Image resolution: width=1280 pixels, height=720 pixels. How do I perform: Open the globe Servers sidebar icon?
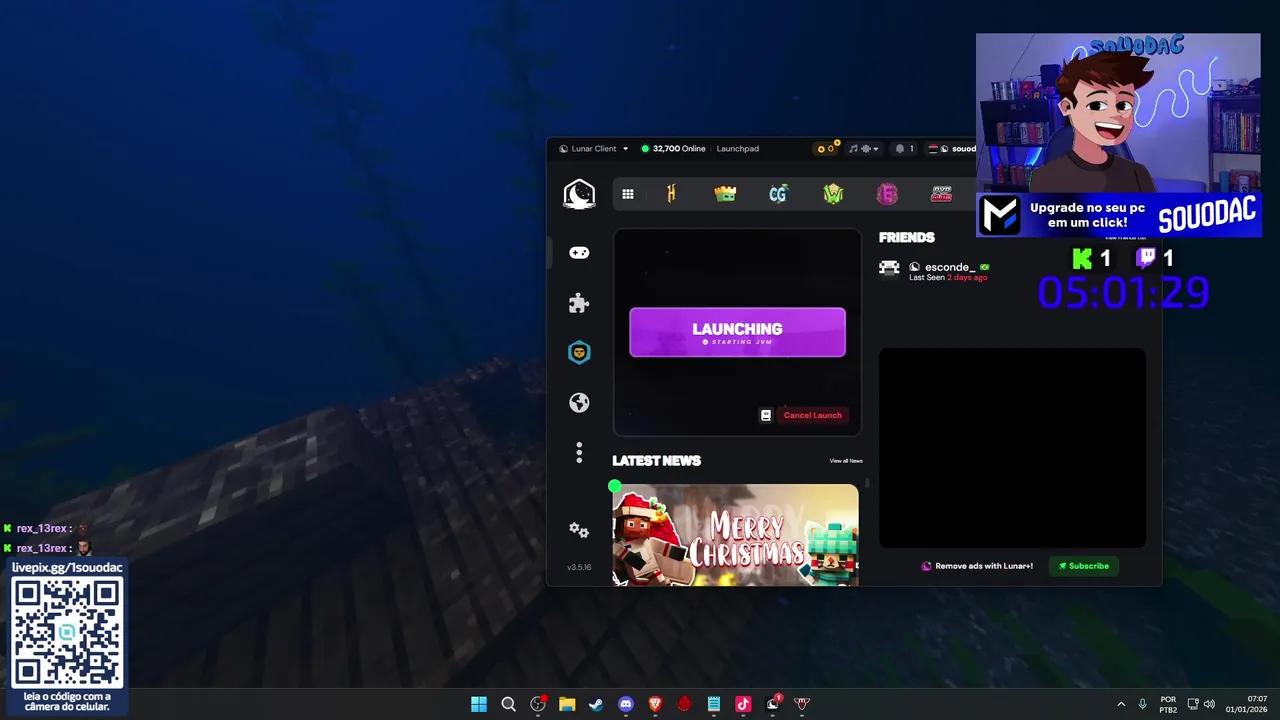579,402
